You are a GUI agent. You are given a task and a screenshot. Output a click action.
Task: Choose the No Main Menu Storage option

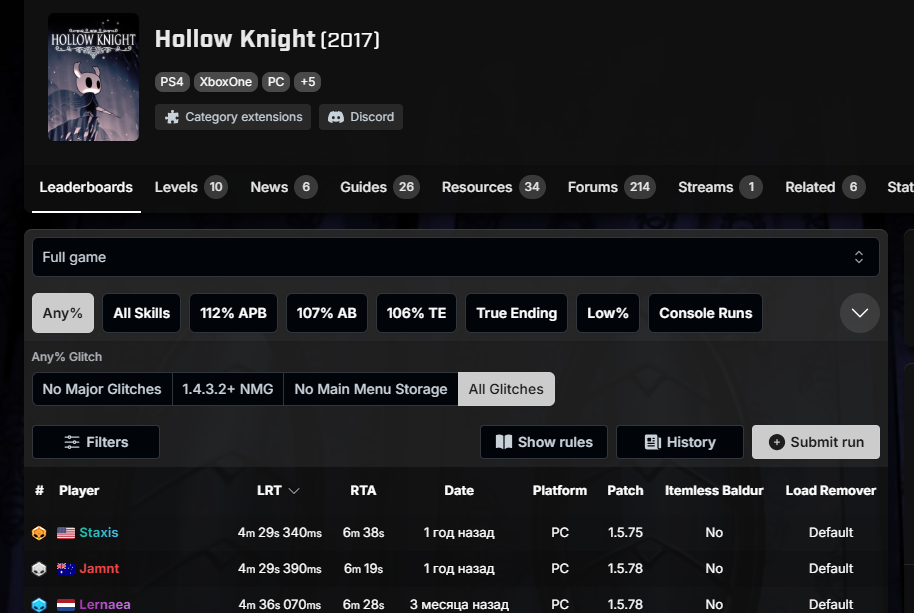[x=371, y=389]
